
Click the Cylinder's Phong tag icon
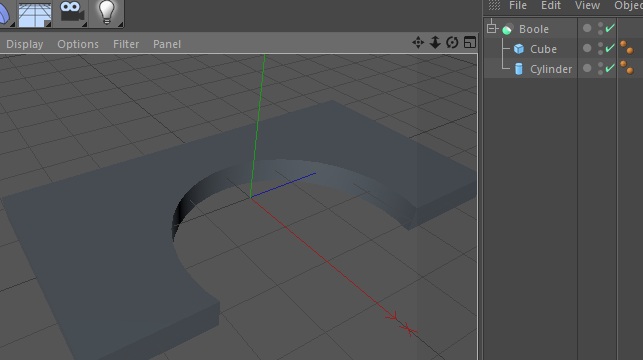[627, 68]
